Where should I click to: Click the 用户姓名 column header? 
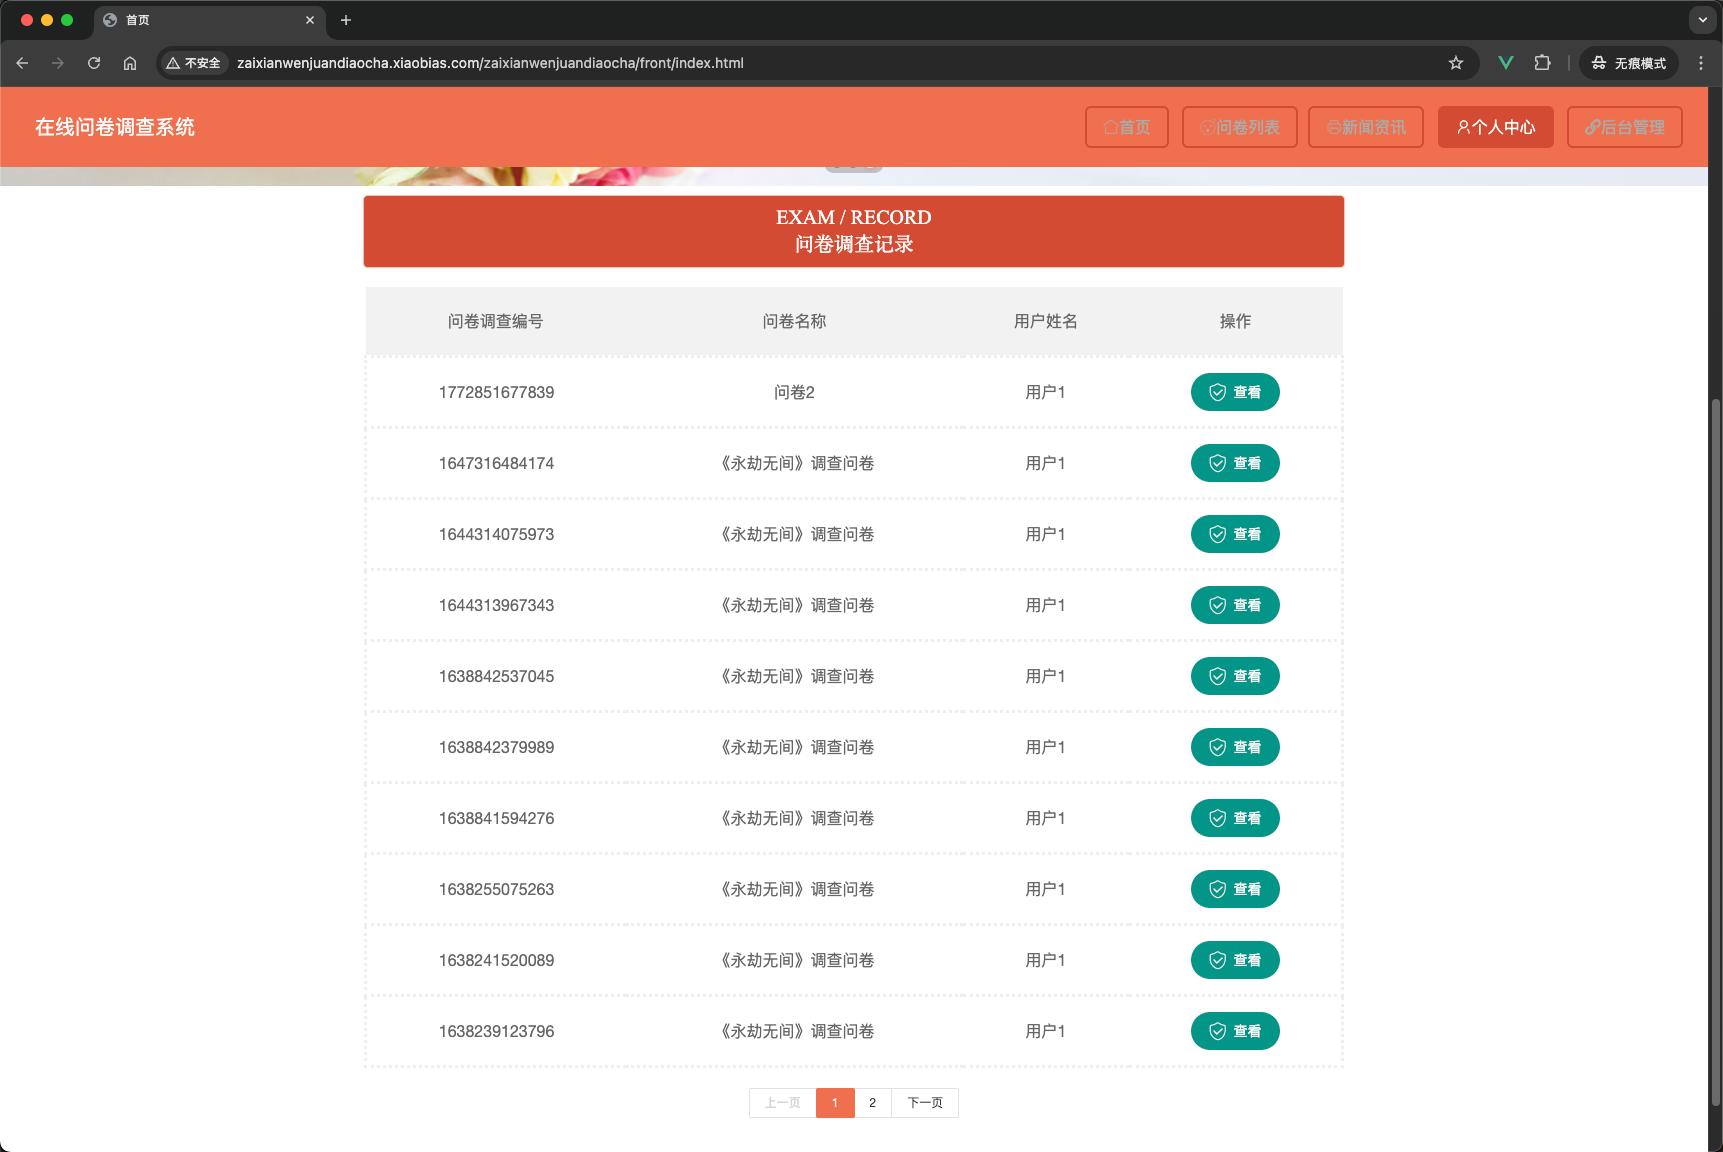[1045, 321]
